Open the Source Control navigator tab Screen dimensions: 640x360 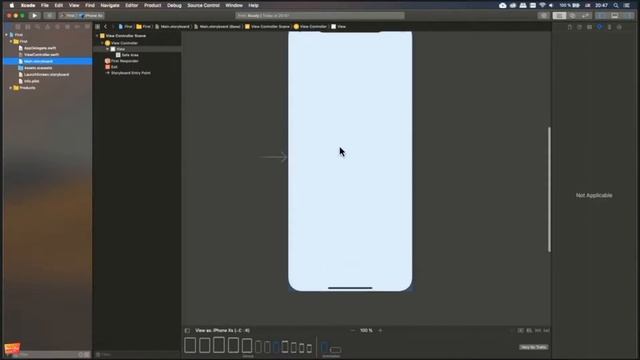[18, 27]
